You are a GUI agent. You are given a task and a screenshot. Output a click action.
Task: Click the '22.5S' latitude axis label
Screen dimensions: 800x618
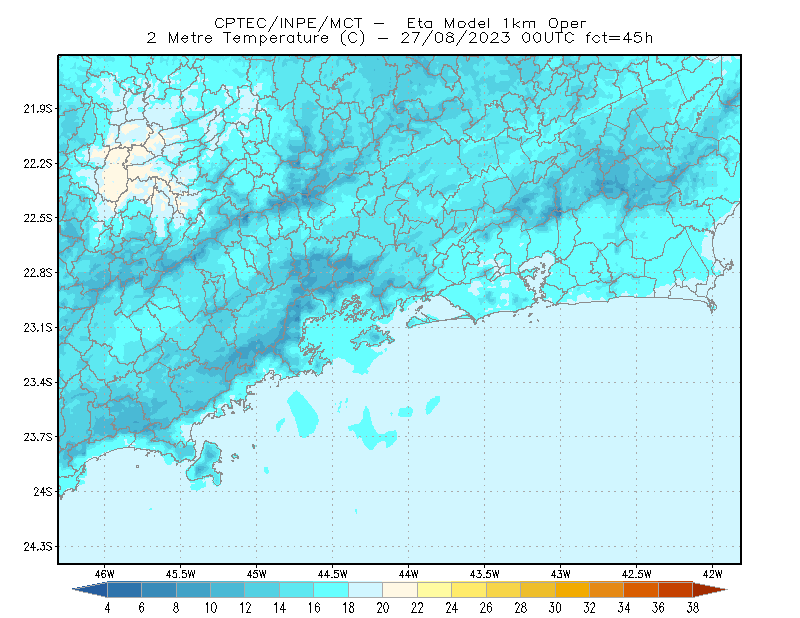click(38, 218)
